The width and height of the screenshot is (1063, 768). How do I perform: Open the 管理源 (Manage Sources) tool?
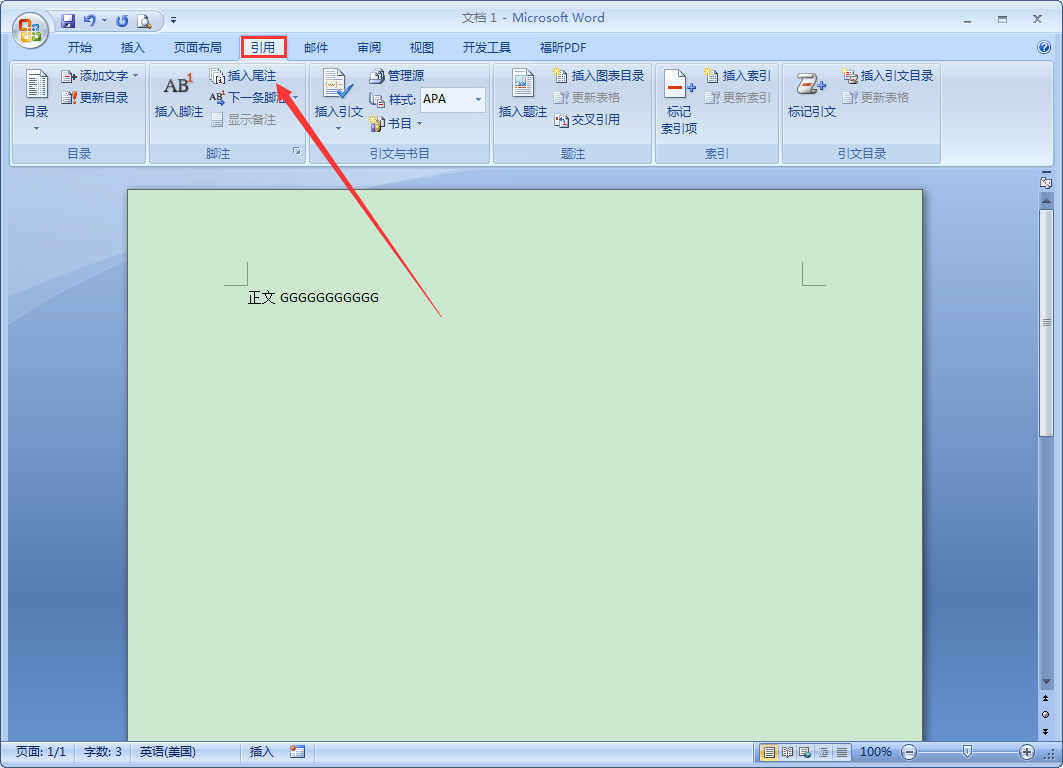coord(399,75)
